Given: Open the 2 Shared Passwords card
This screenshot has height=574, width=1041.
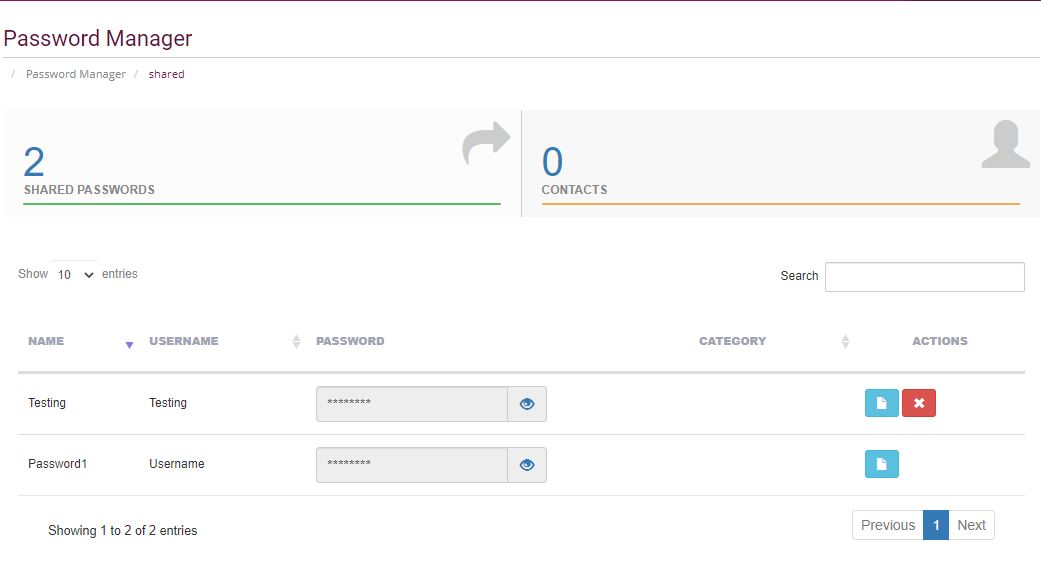Looking at the screenshot, I should tap(262, 163).
